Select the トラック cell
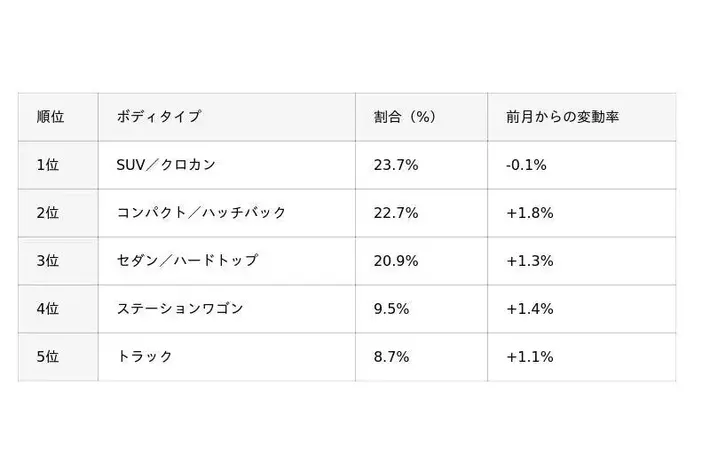The image size is (710, 474). [x=145, y=357]
